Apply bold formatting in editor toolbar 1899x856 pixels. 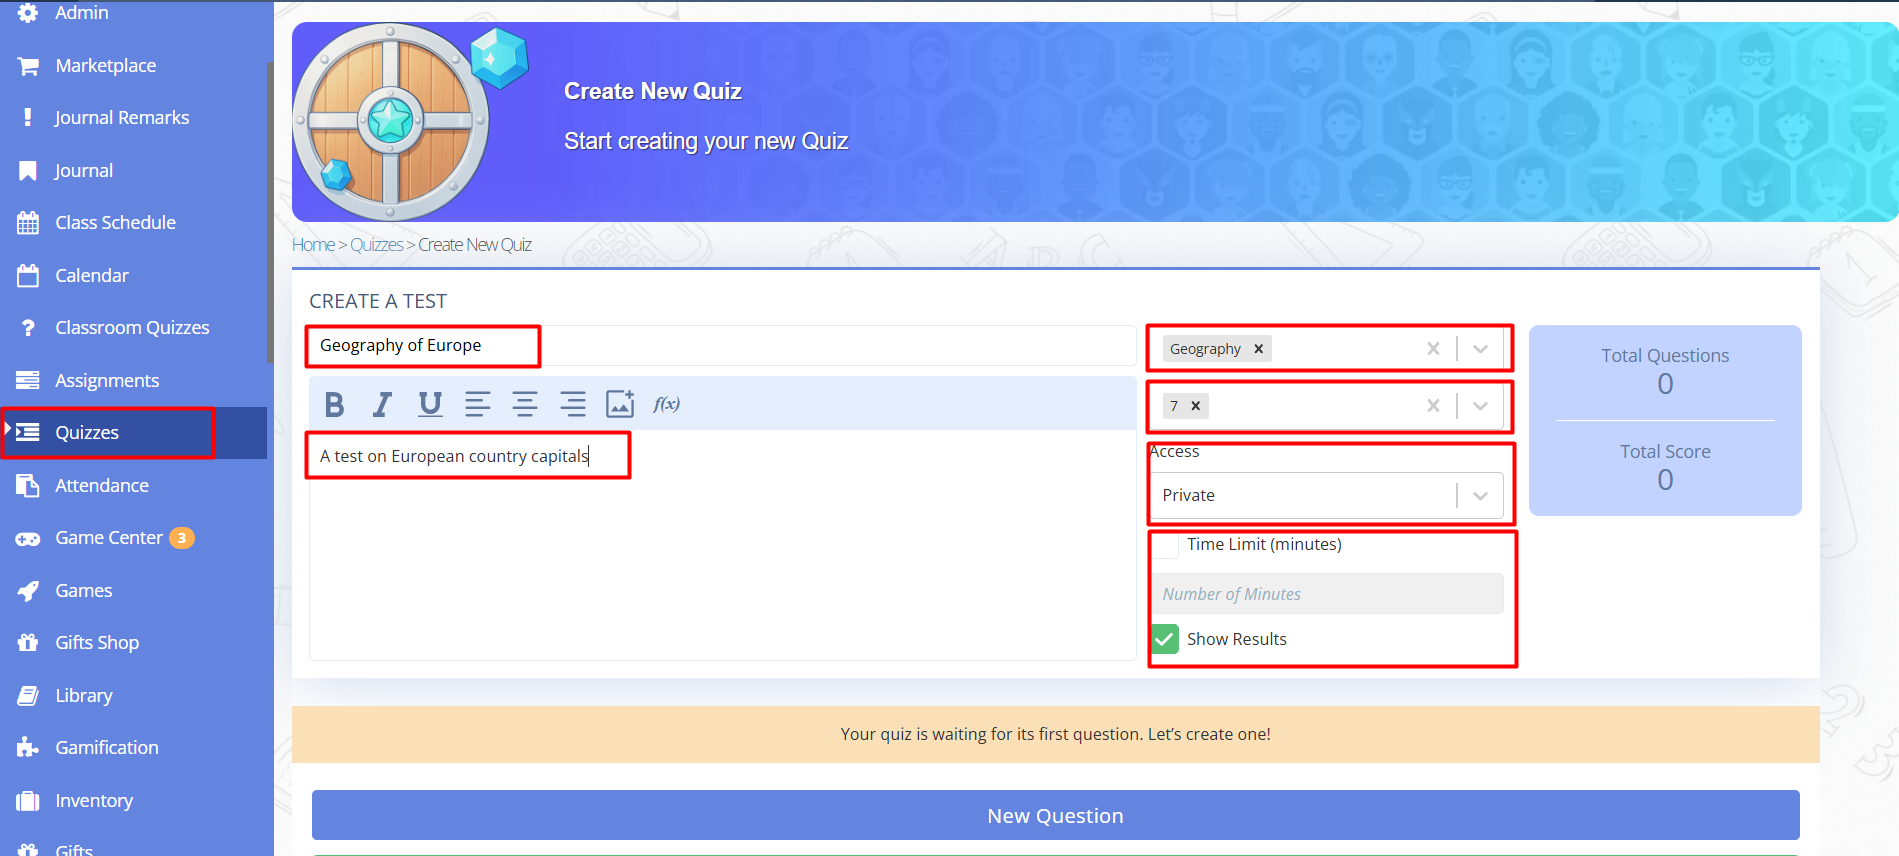click(334, 404)
